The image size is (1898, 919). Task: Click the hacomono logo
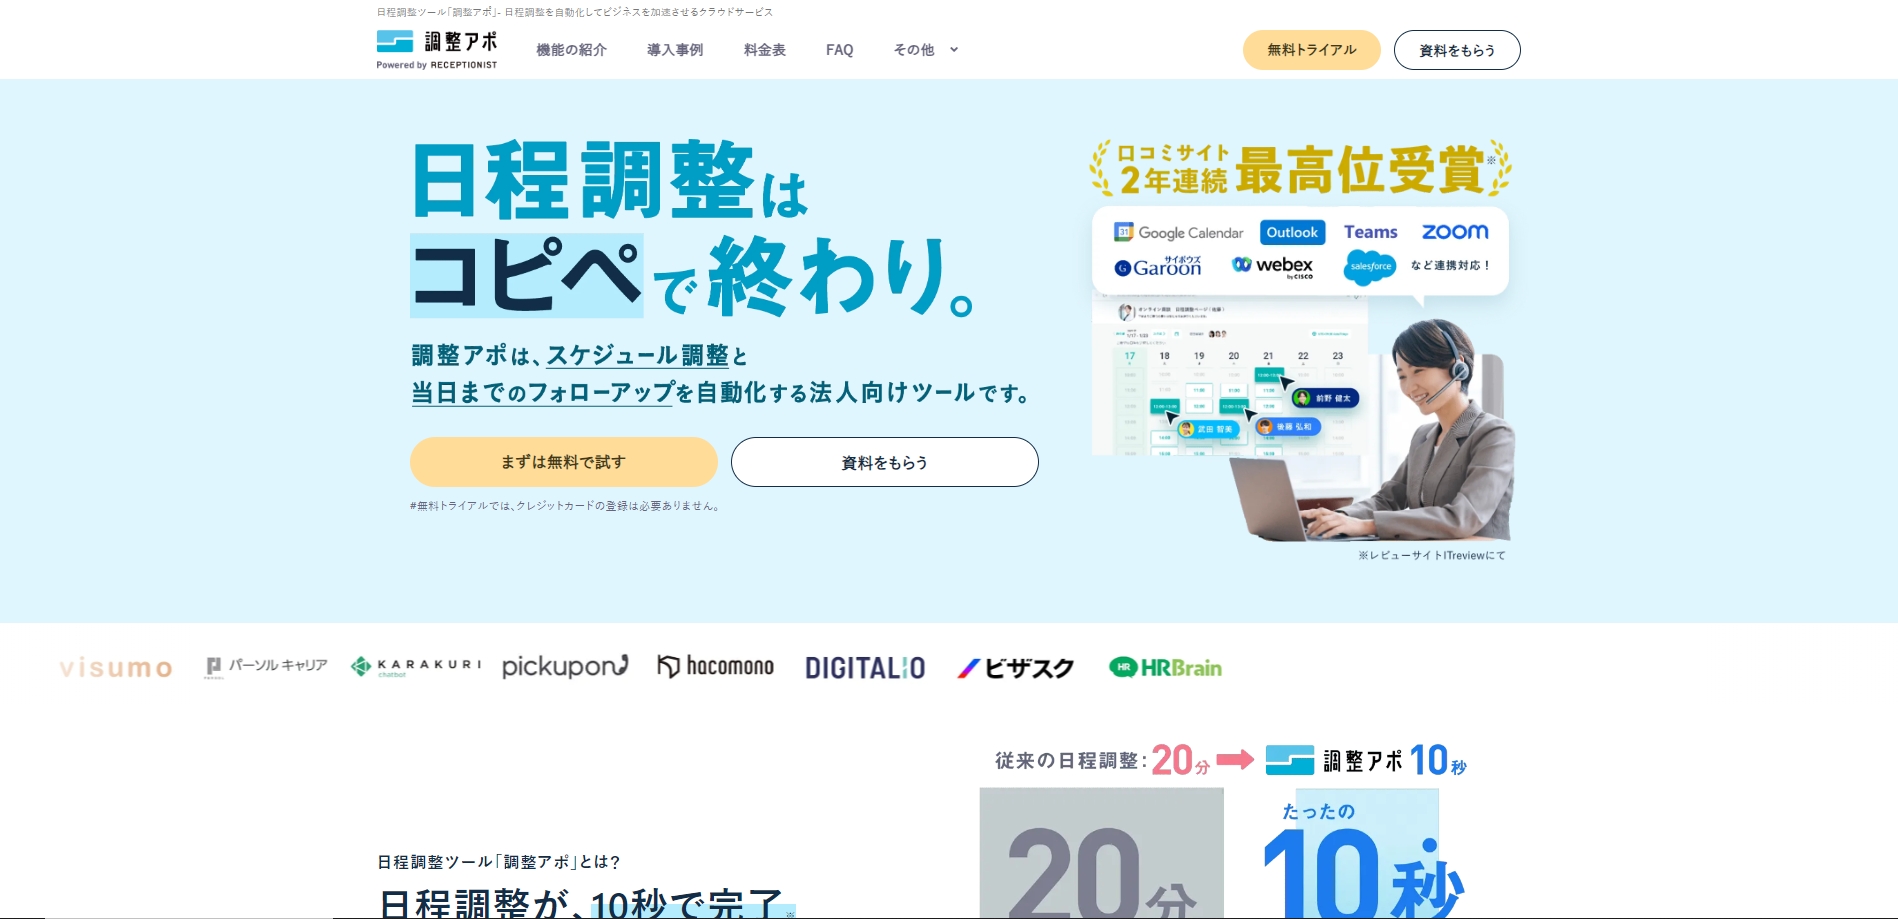click(715, 667)
